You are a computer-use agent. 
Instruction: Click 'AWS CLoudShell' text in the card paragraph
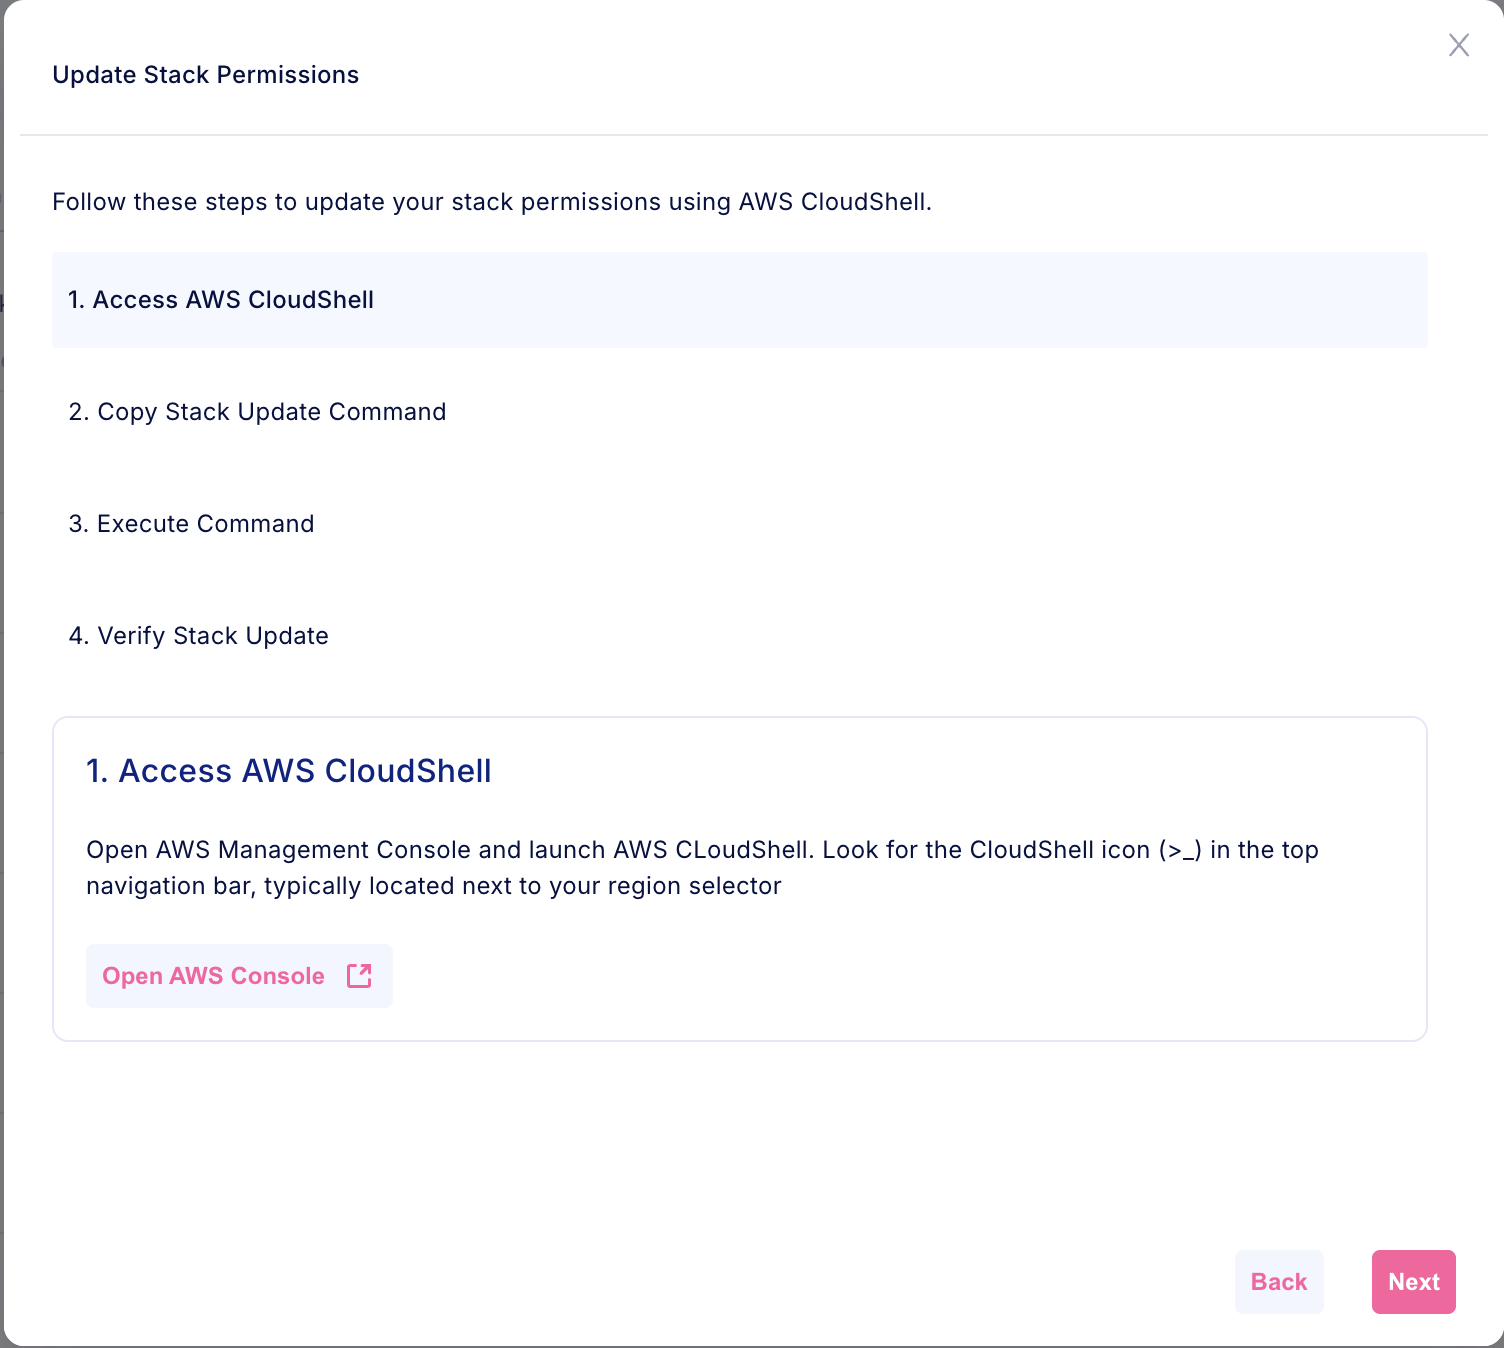(710, 850)
